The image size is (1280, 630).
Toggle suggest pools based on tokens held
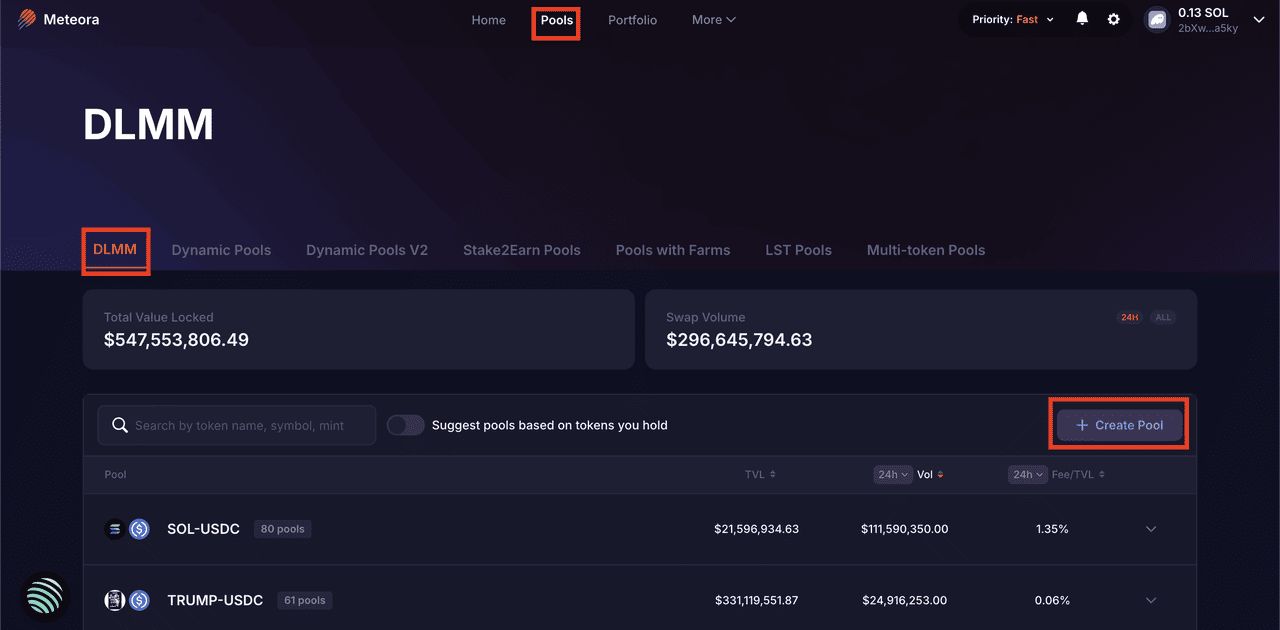point(406,425)
